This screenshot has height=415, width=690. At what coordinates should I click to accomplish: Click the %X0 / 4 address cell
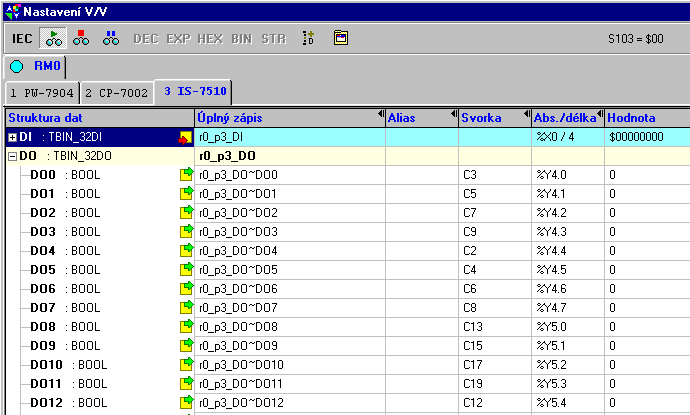(x=568, y=137)
